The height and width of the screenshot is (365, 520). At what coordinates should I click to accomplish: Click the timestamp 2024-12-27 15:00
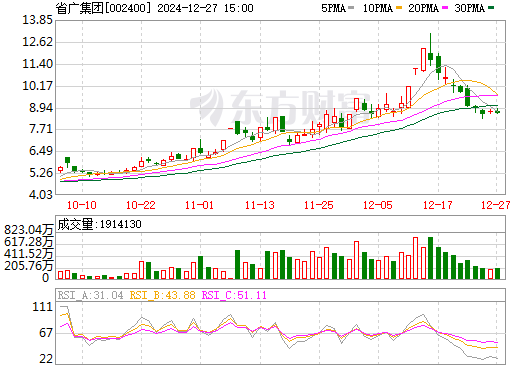click(x=205, y=8)
